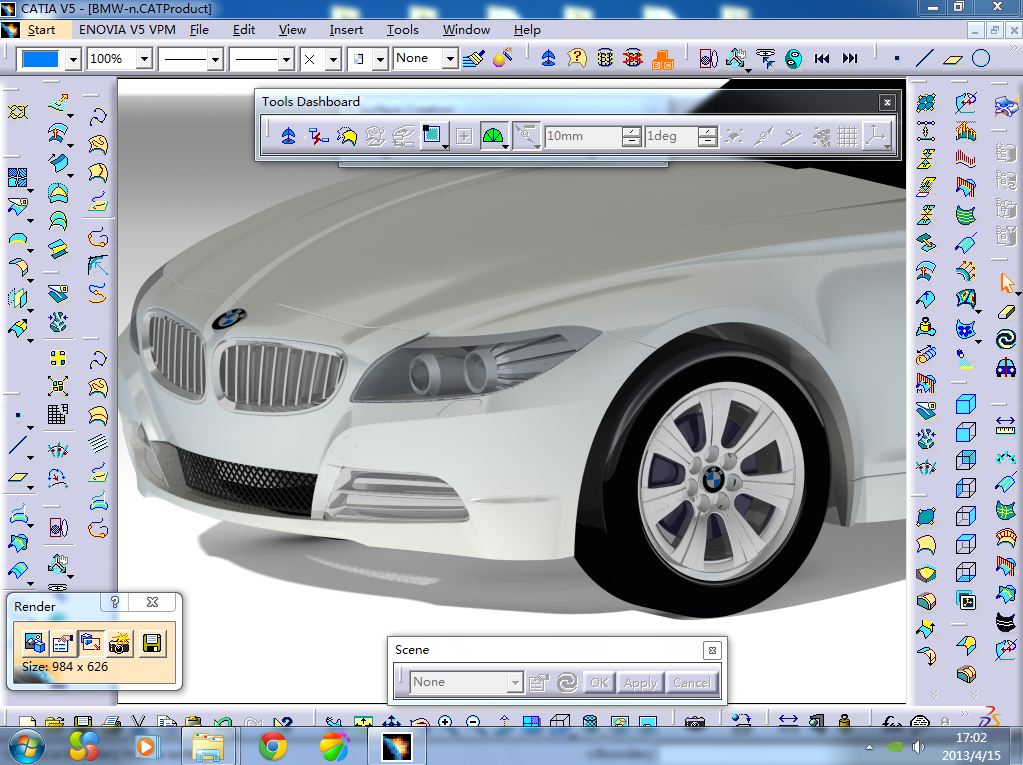The image size is (1023, 765).
Task: Click the second icon in the Render panel
Action: pyautogui.click(x=63, y=644)
